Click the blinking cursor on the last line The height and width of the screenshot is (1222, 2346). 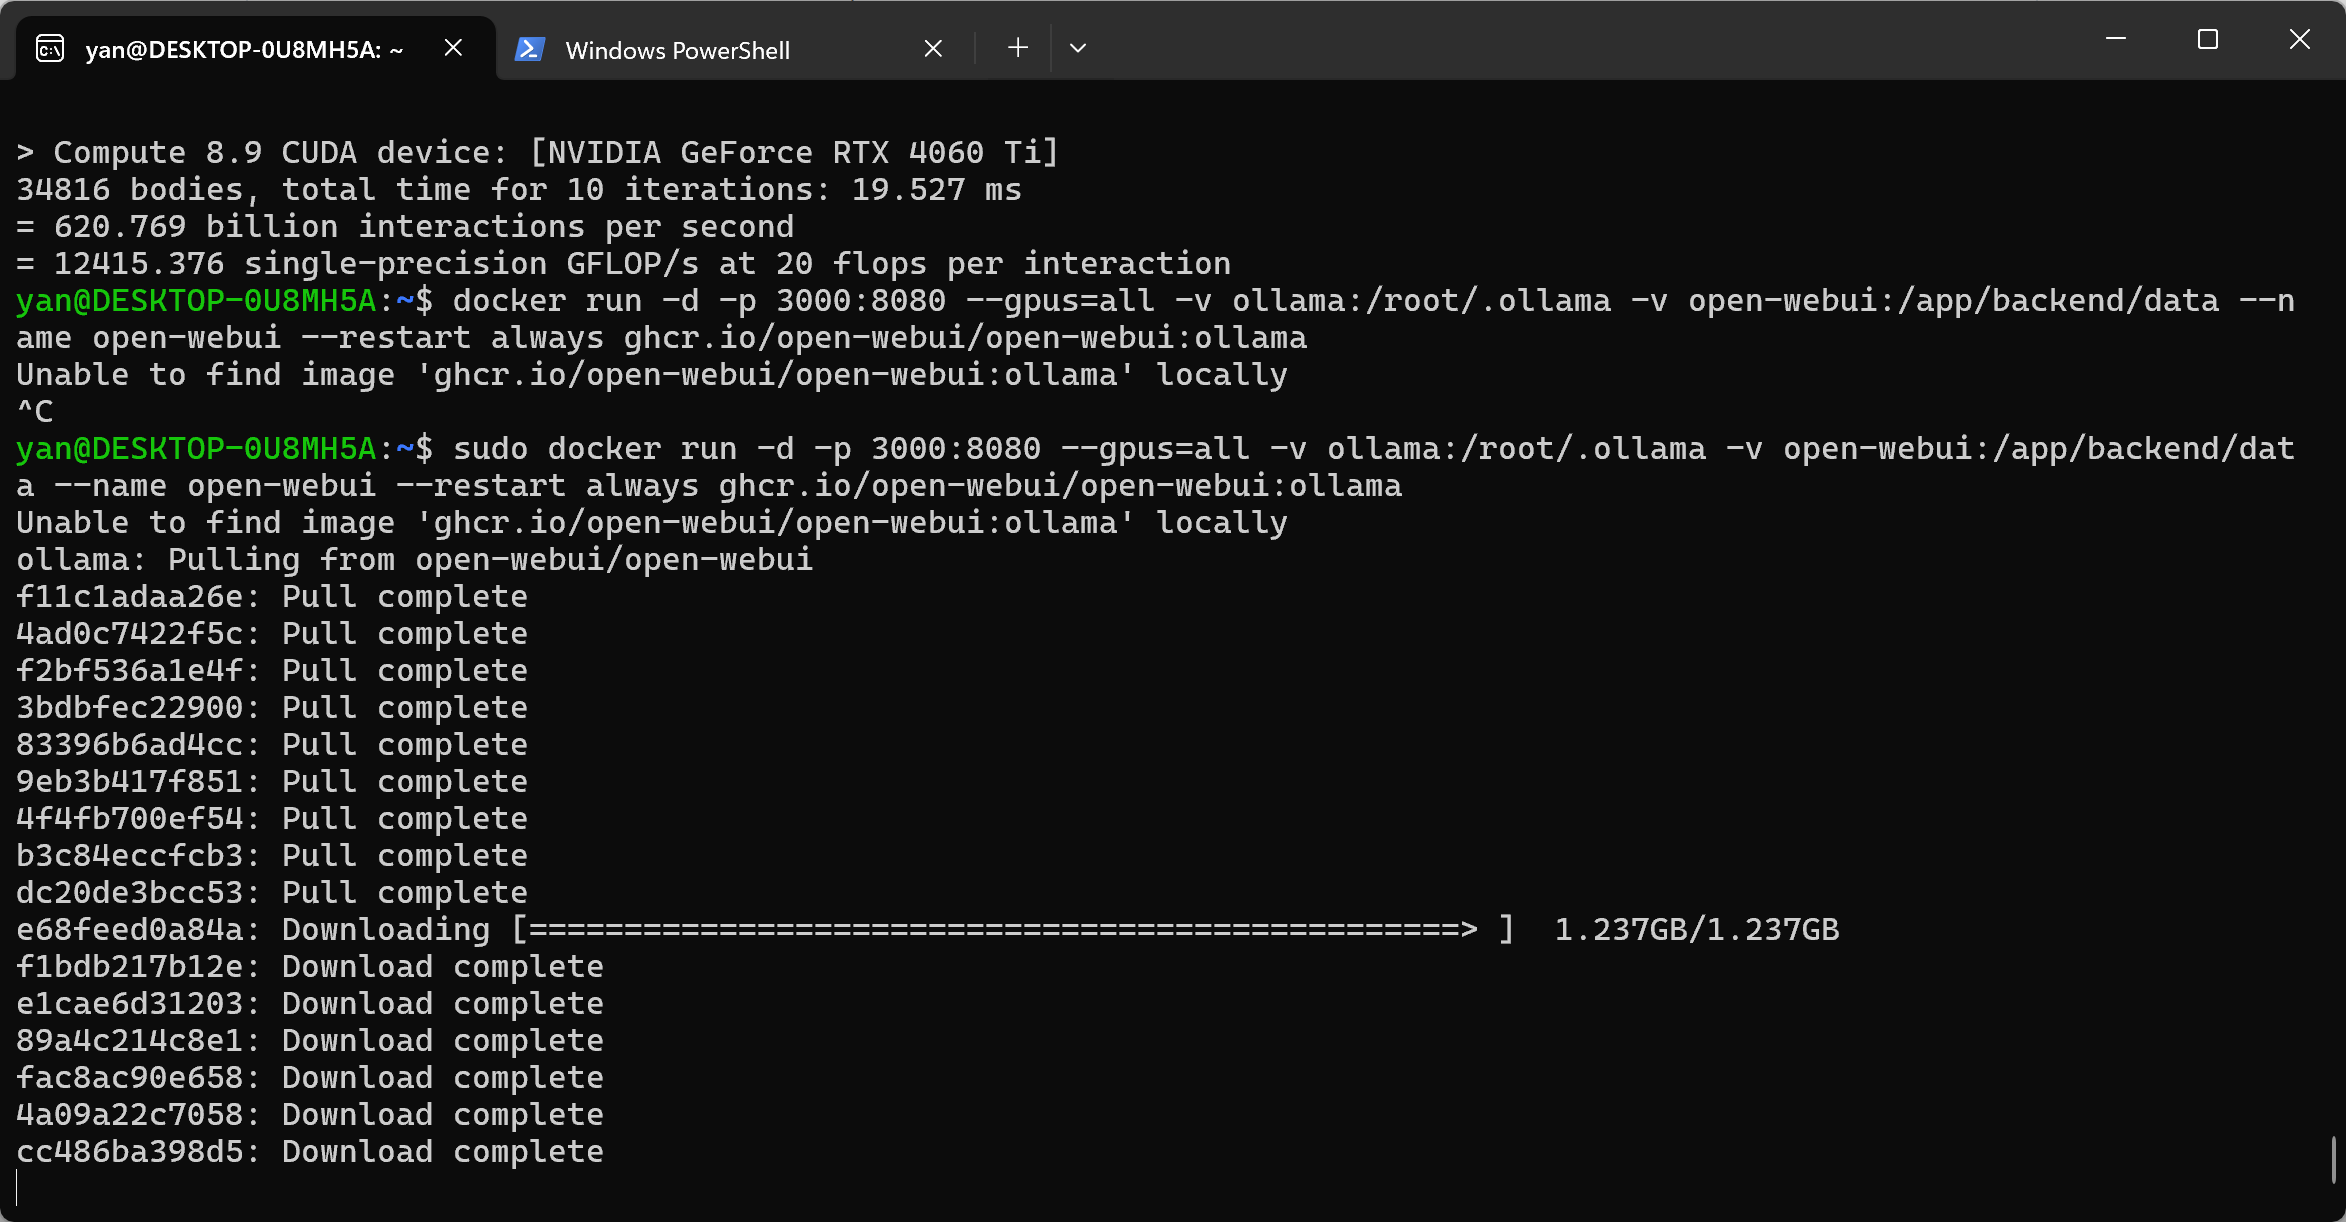[18, 1188]
